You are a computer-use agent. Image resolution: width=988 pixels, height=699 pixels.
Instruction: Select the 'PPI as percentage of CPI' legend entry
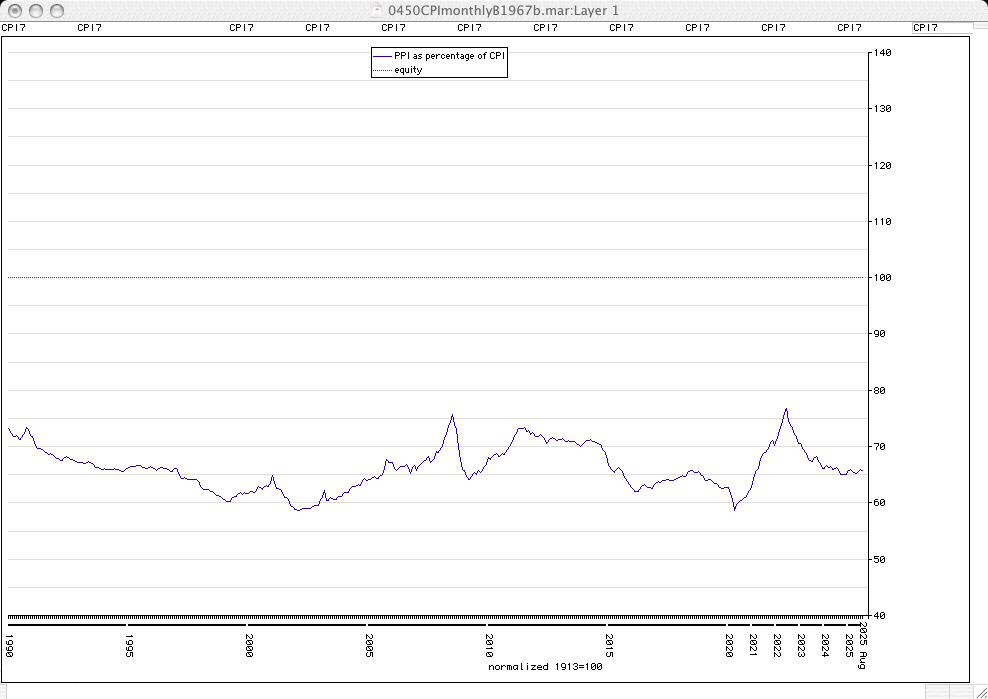point(449,57)
